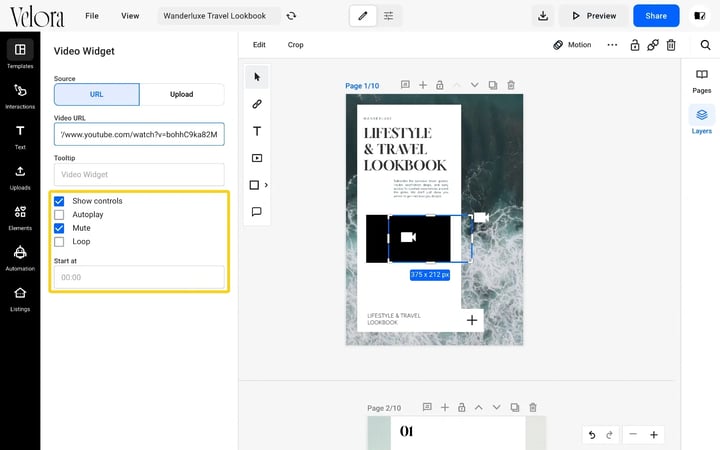This screenshot has width=720, height=450.
Task: Open the Text sidebar panel
Action: (x=20, y=136)
